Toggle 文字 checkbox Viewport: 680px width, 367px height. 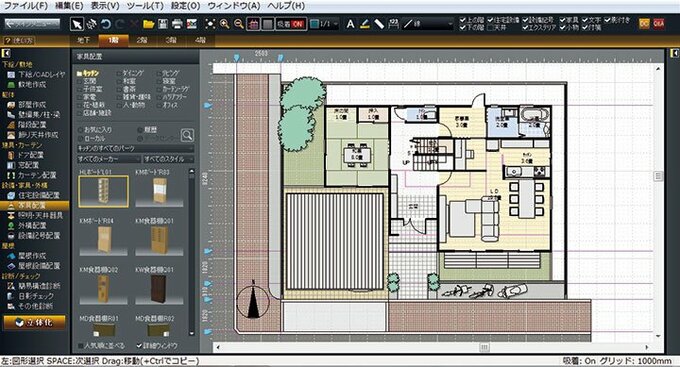tap(585, 20)
